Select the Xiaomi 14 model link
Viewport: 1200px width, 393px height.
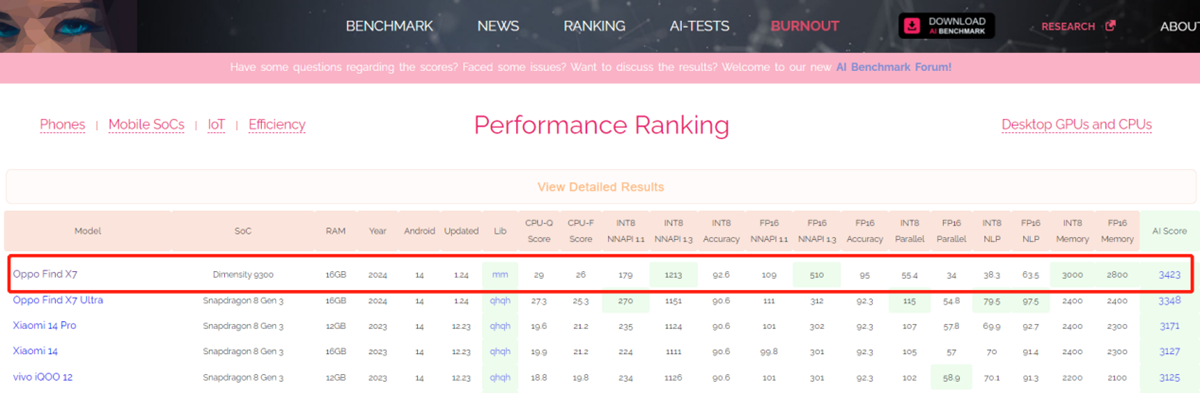click(x=36, y=351)
